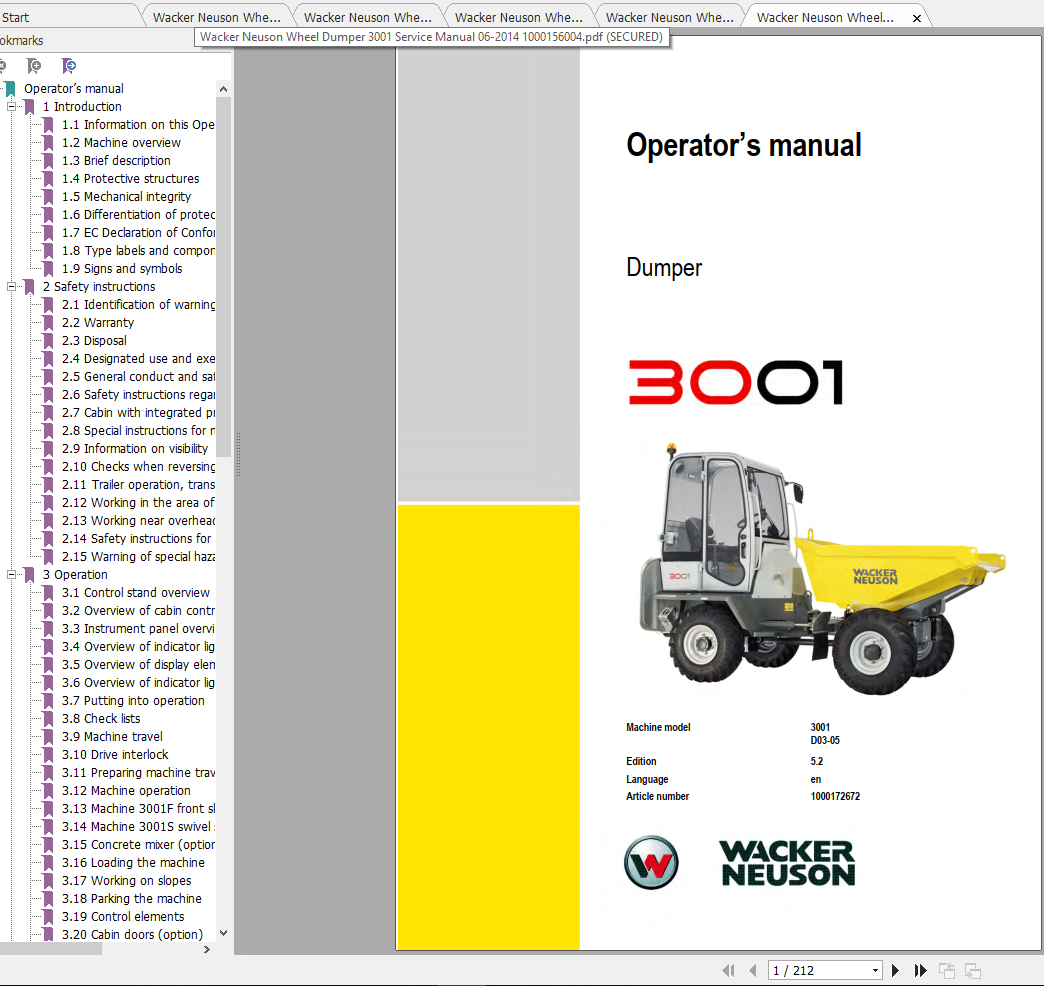Switch to the first Wacker Neuson tab
Image resolution: width=1044 pixels, height=986 pixels.
pyautogui.click(x=216, y=17)
